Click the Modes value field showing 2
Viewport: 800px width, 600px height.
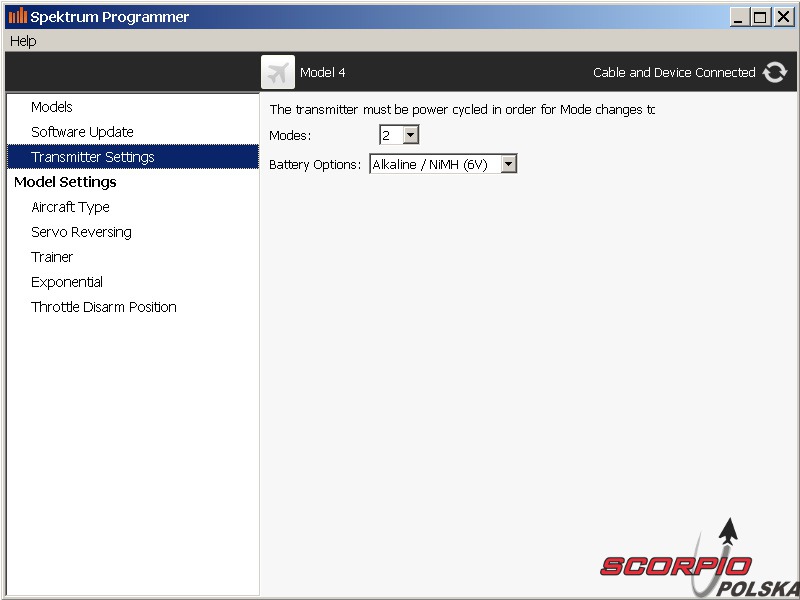(x=391, y=135)
